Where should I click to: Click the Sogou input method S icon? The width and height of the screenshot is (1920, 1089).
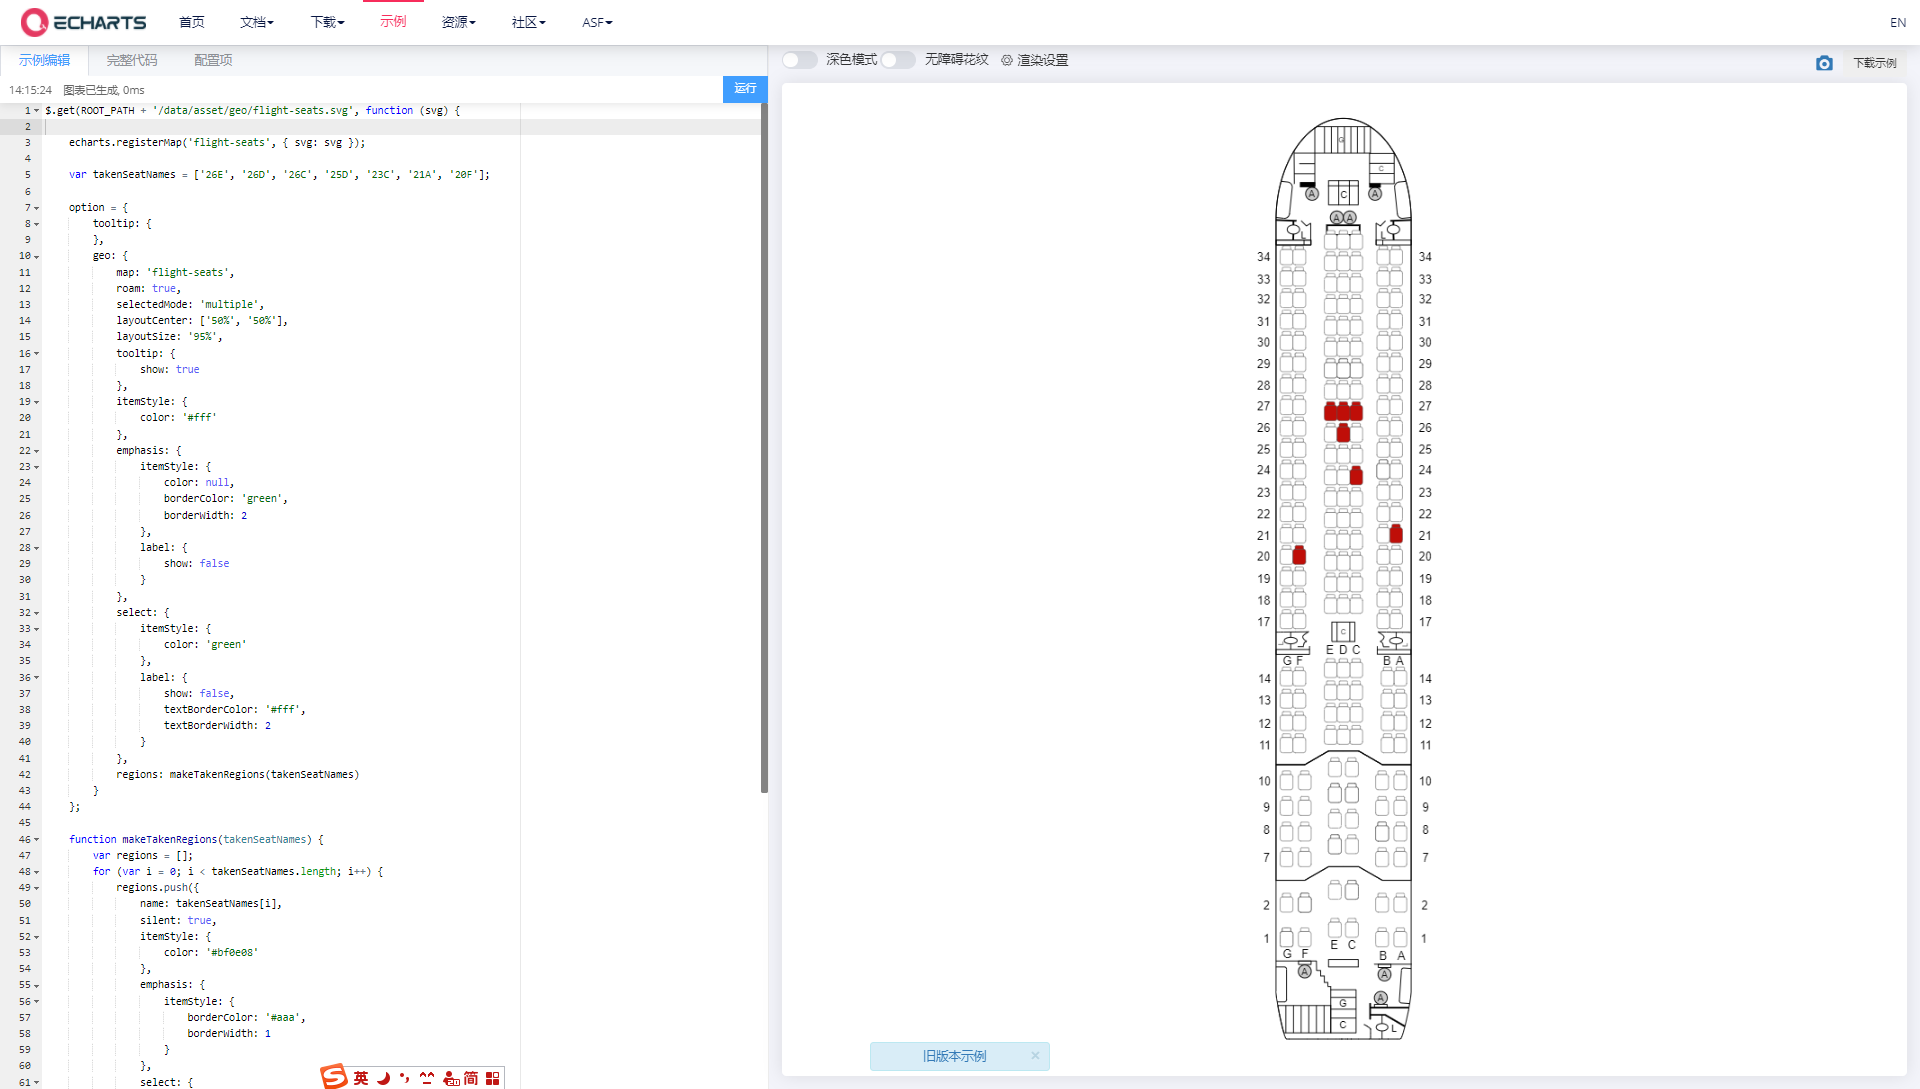pyautogui.click(x=334, y=1077)
